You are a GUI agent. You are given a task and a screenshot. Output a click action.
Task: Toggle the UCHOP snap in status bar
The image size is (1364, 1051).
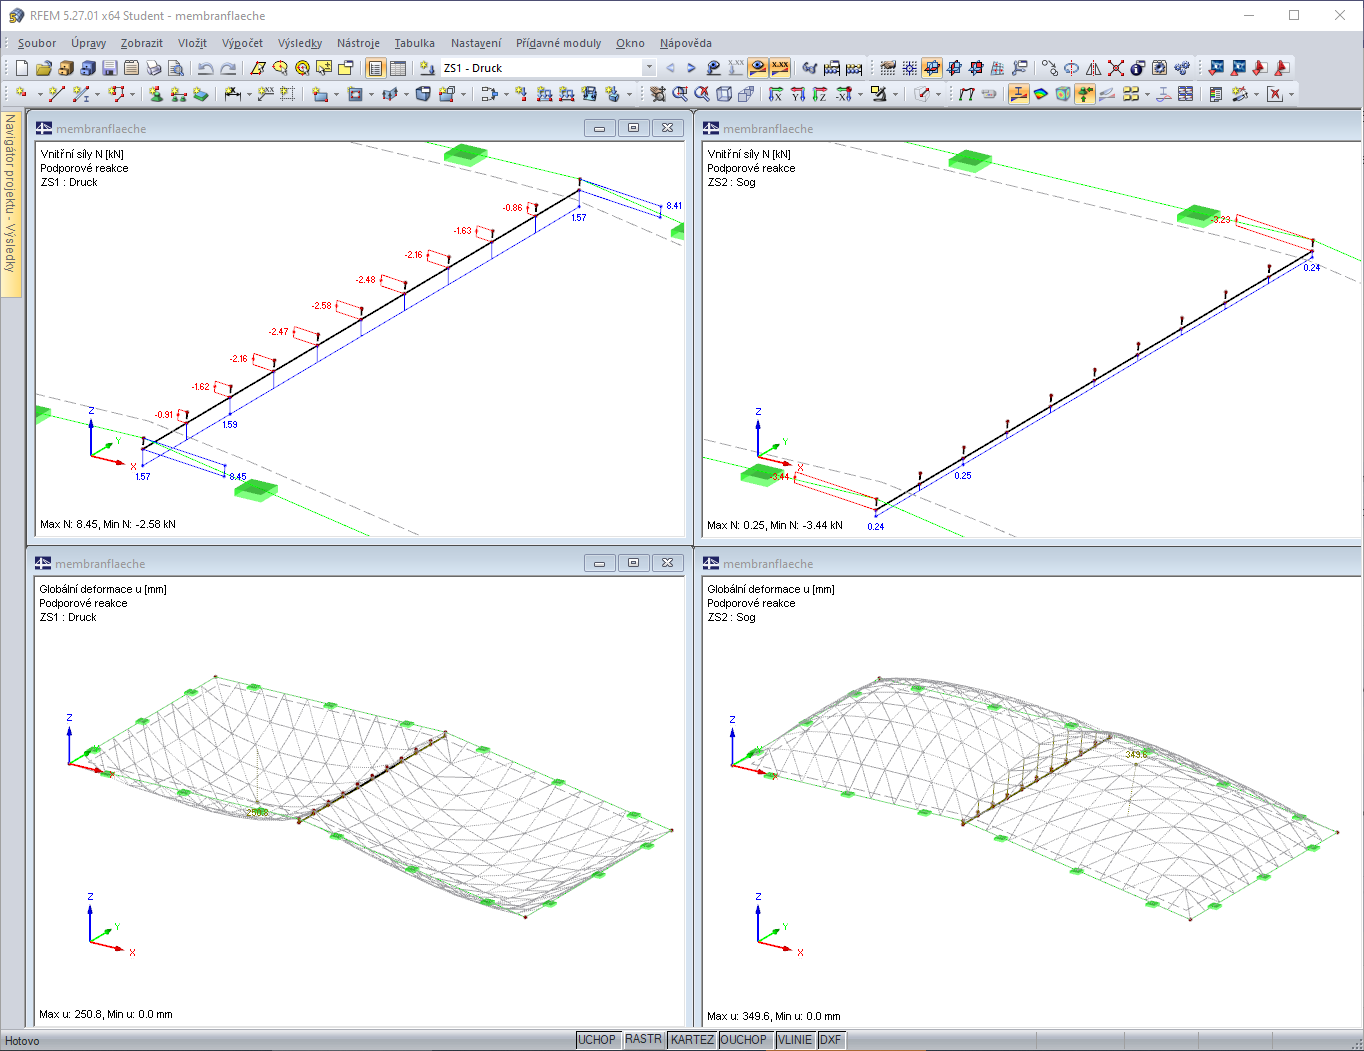point(597,1040)
